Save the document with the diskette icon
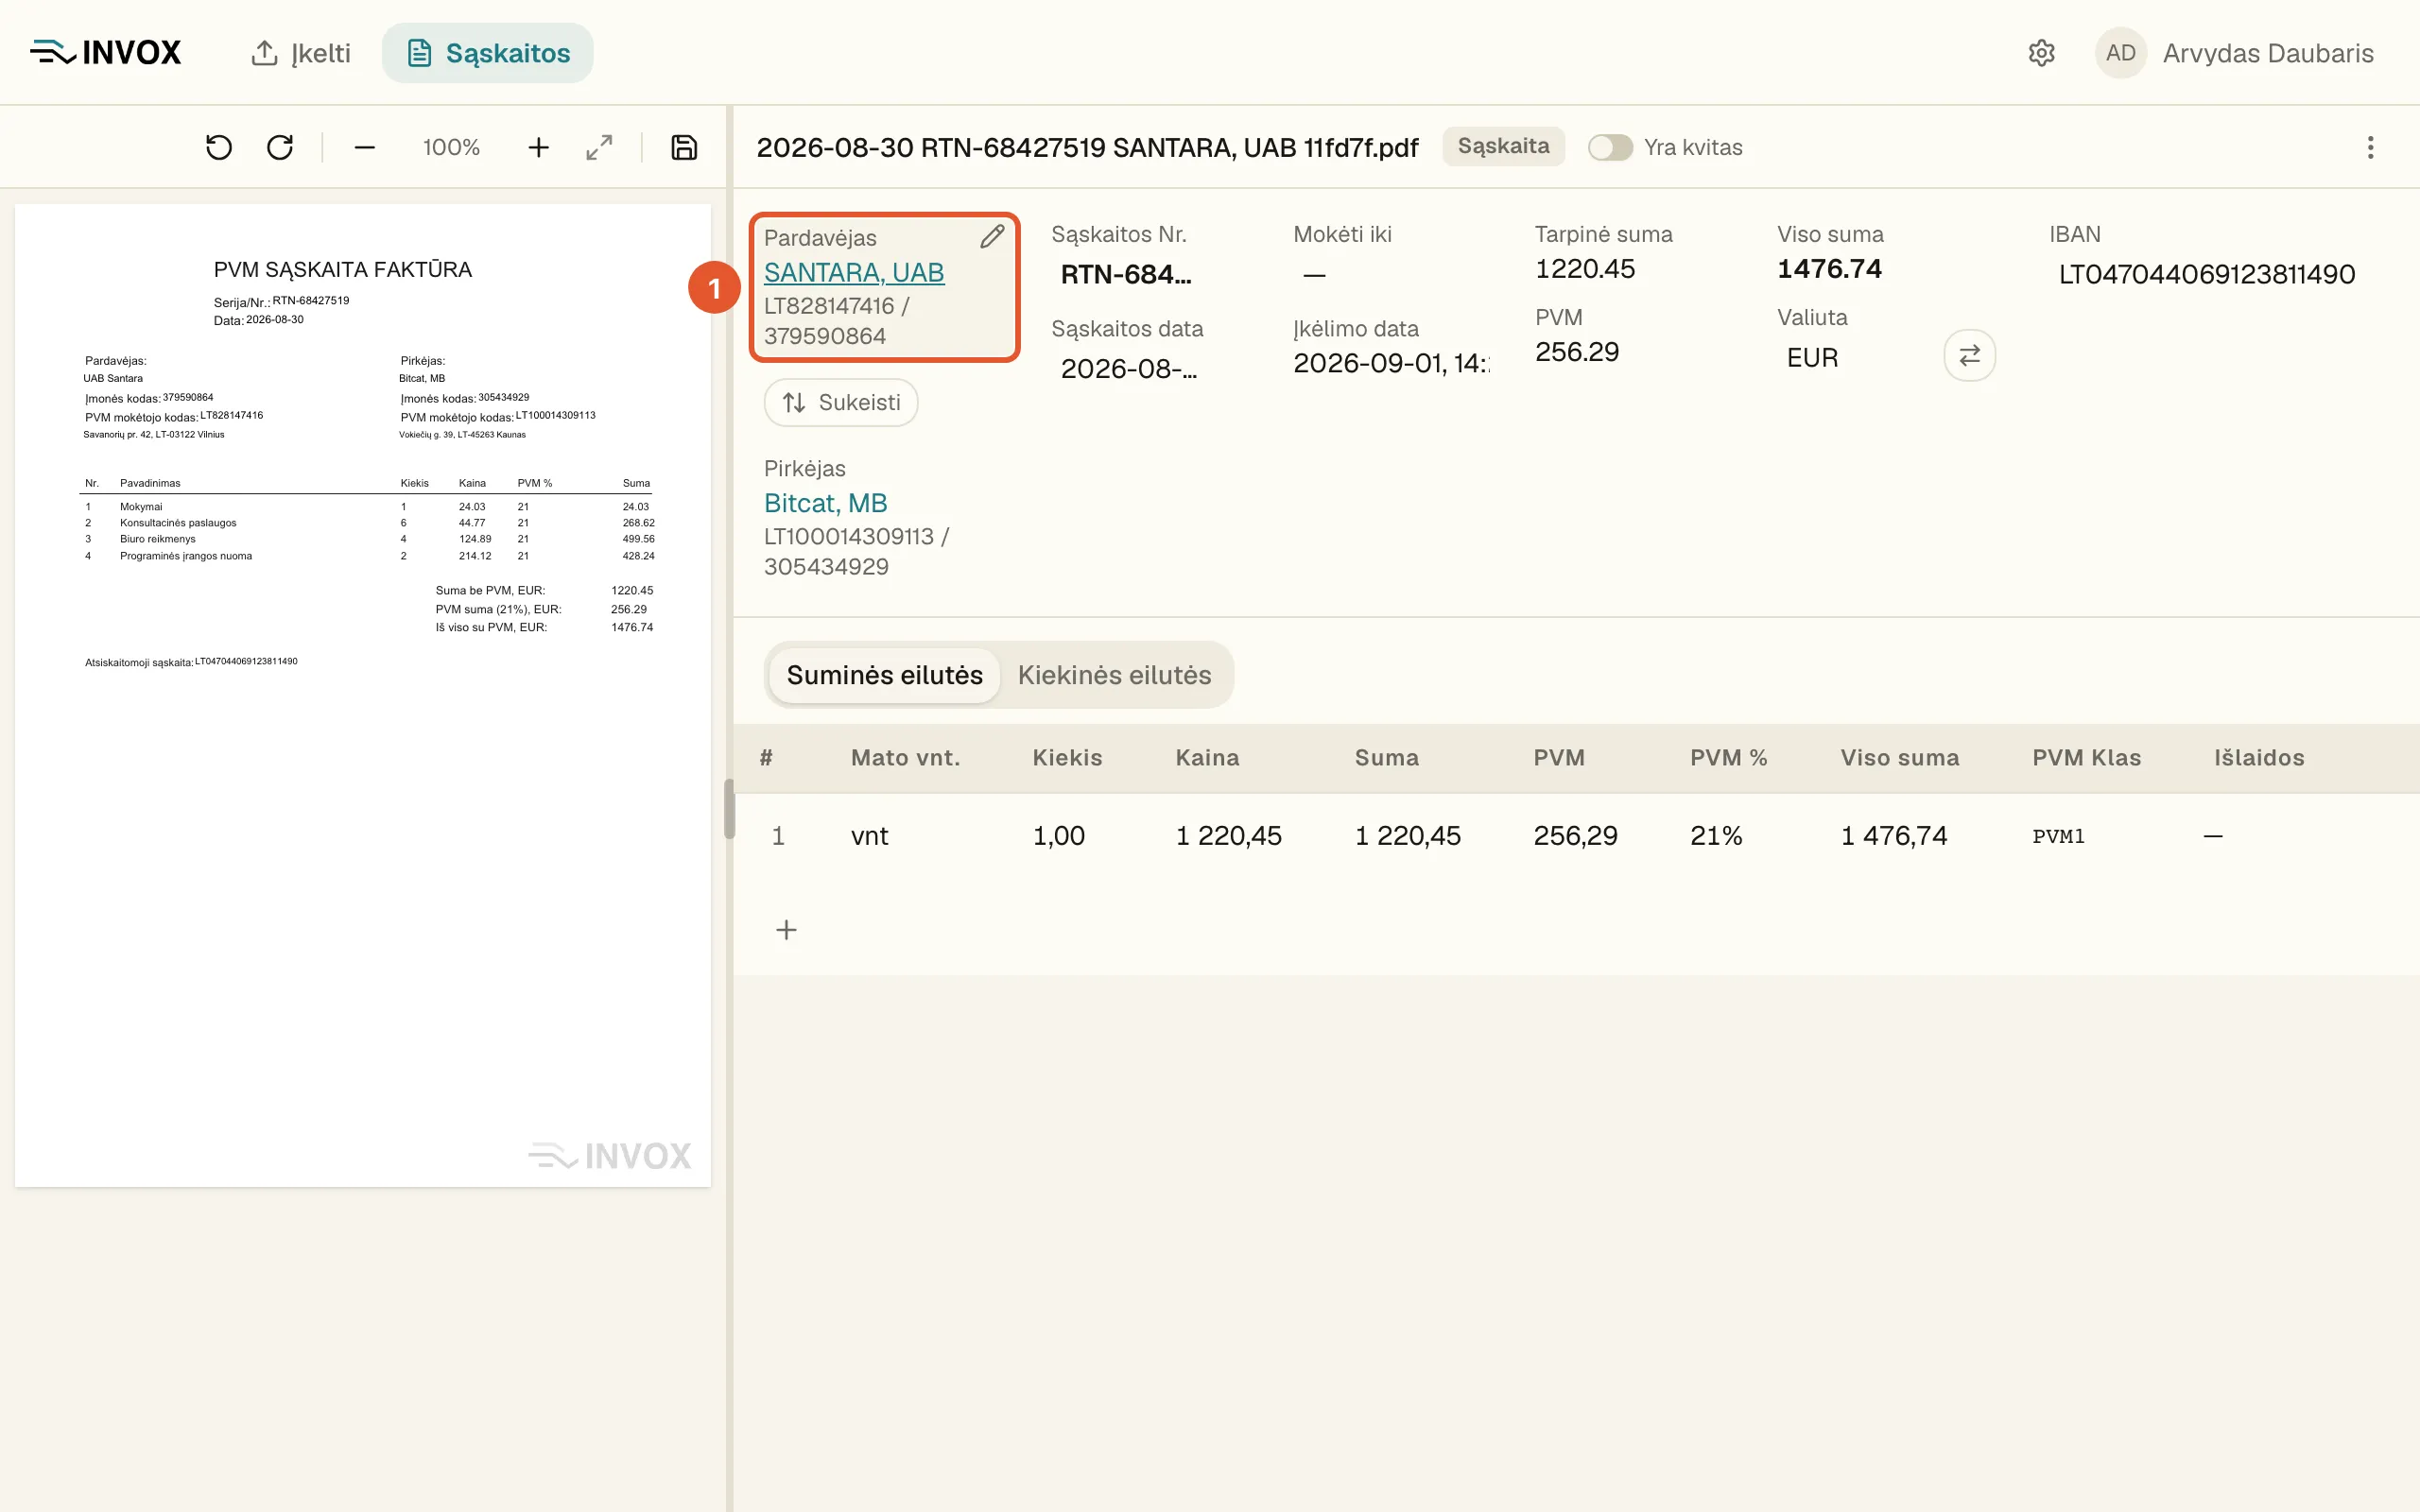This screenshot has width=2420, height=1512. point(684,148)
